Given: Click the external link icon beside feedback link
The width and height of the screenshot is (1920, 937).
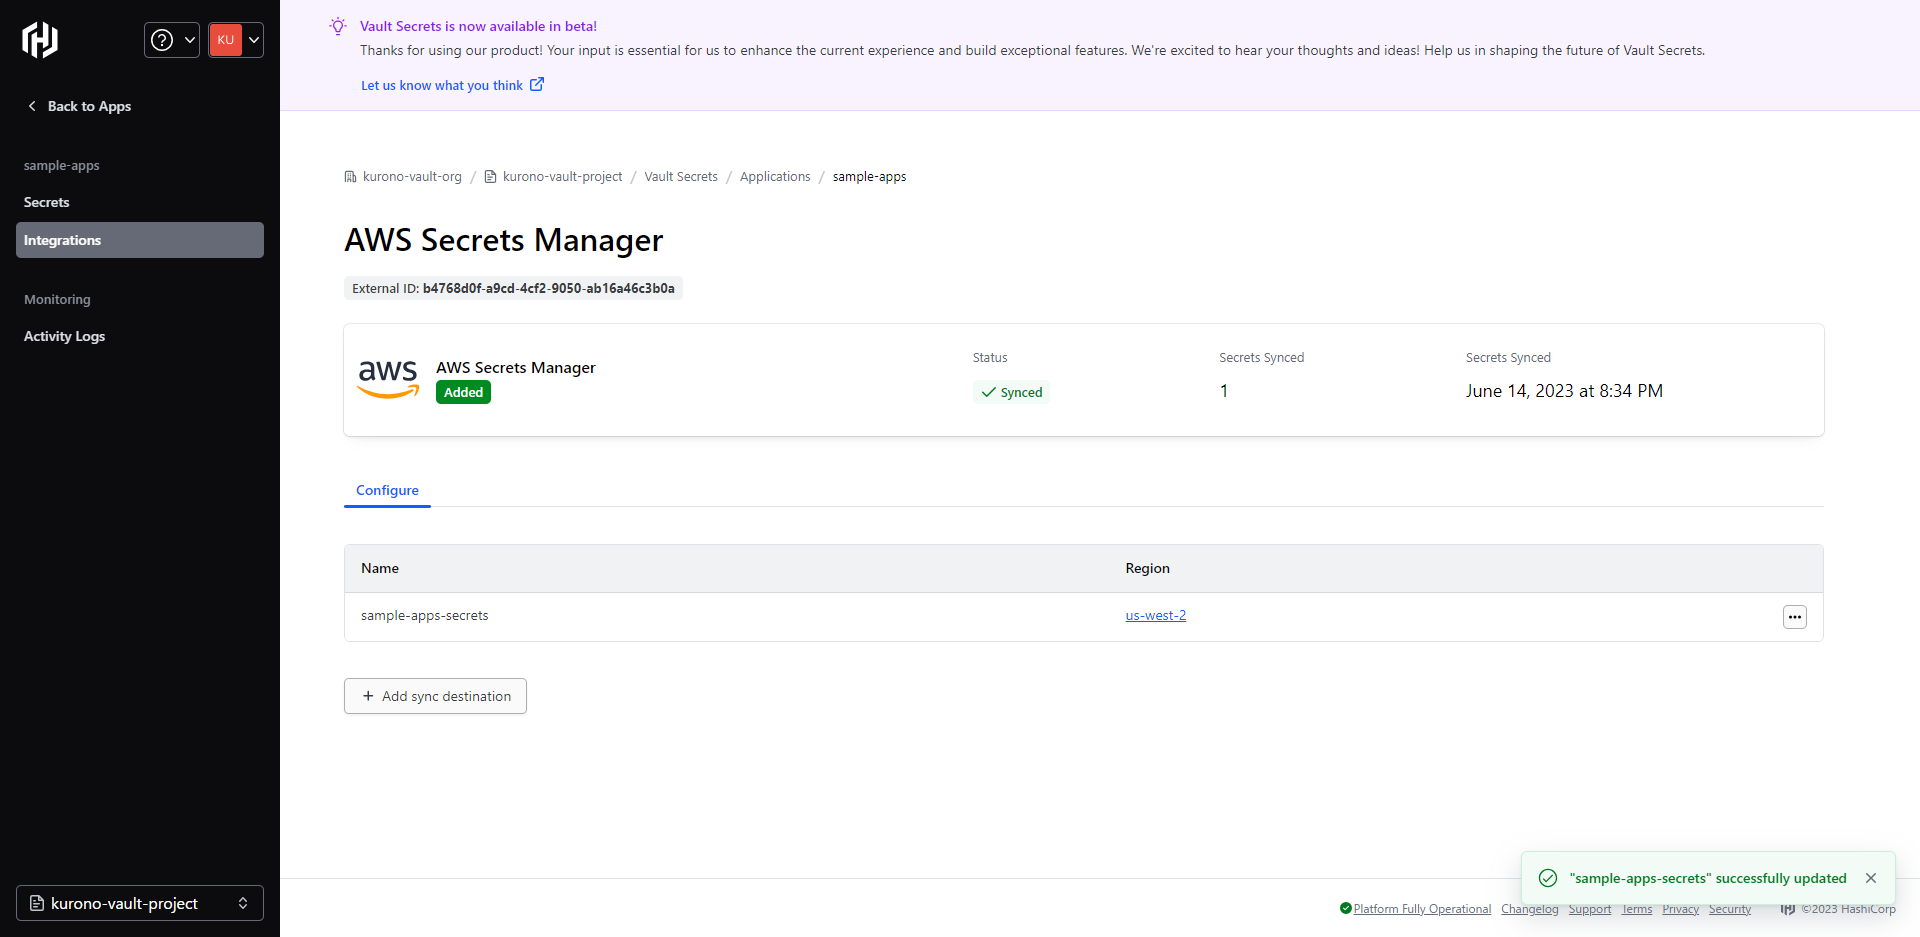Looking at the screenshot, I should [537, 85].
